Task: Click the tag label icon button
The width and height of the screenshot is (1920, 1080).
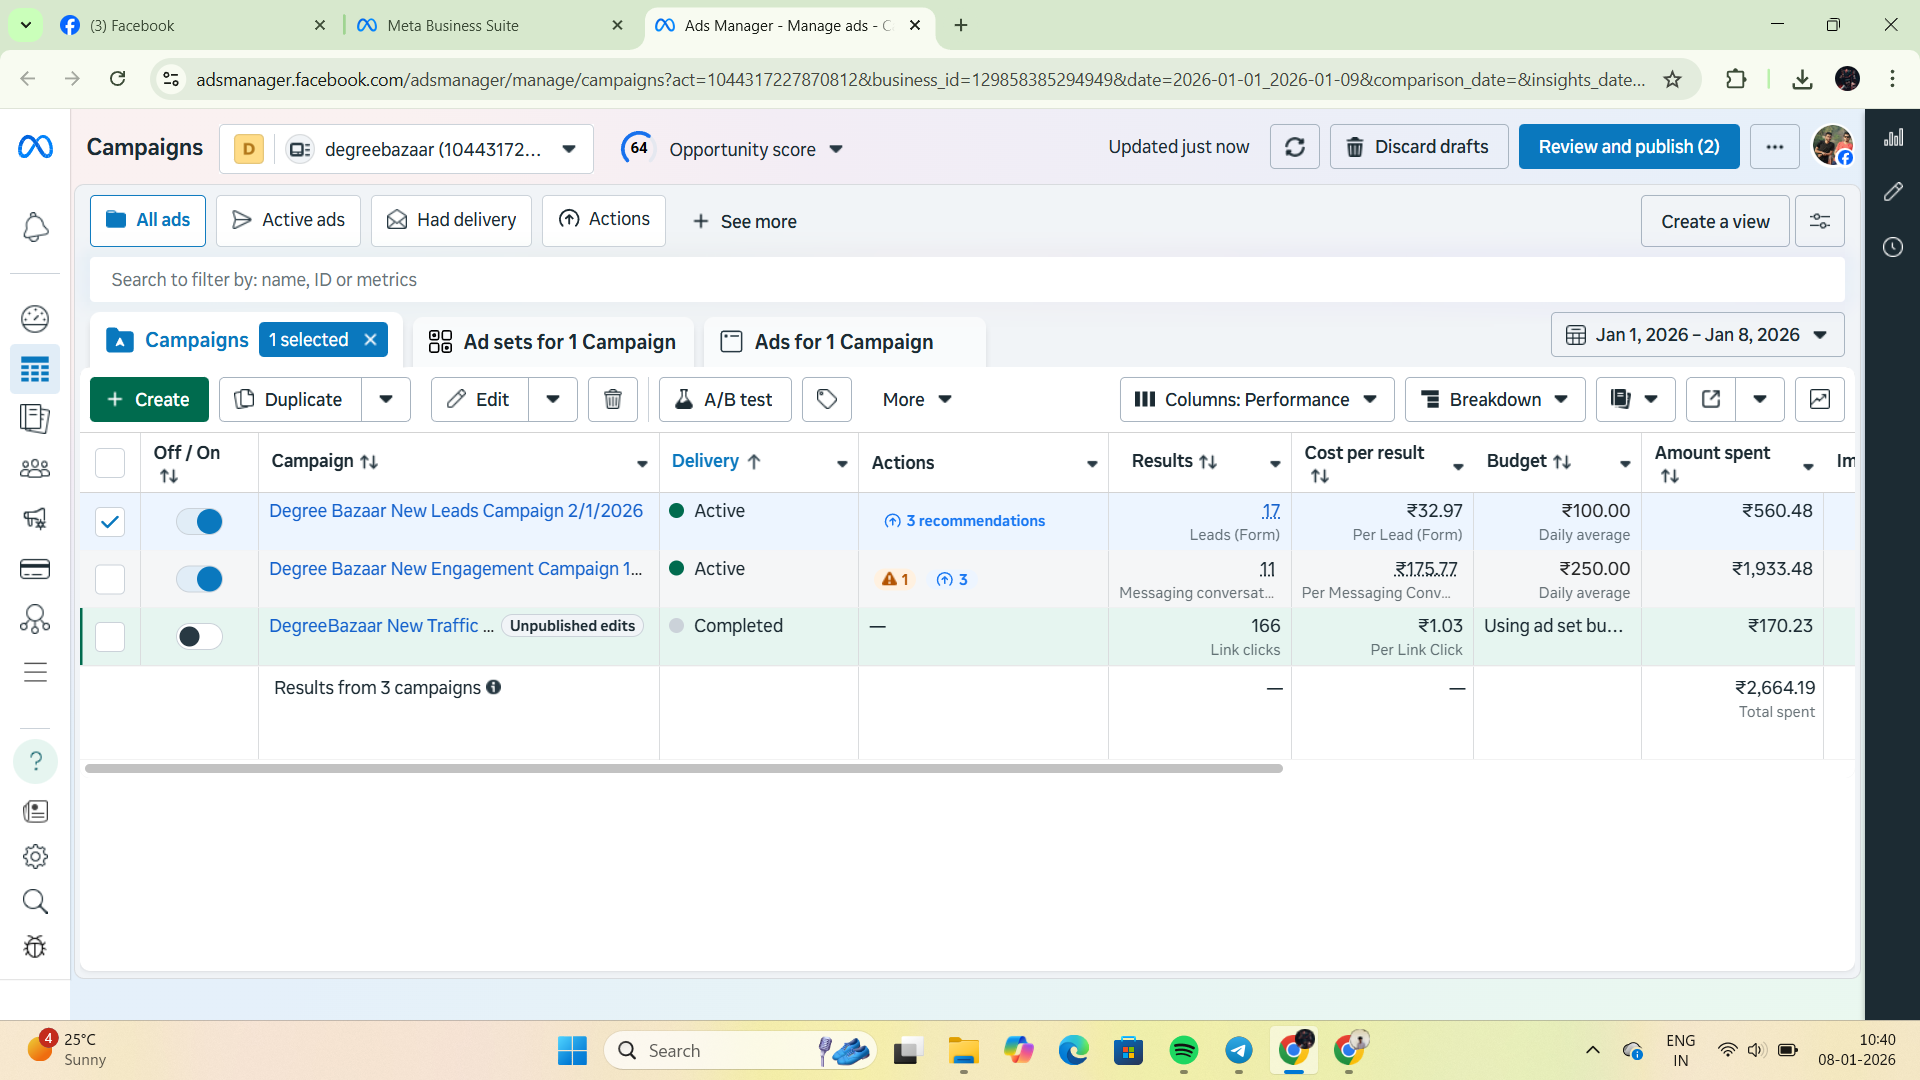Action: pos(827,399)
